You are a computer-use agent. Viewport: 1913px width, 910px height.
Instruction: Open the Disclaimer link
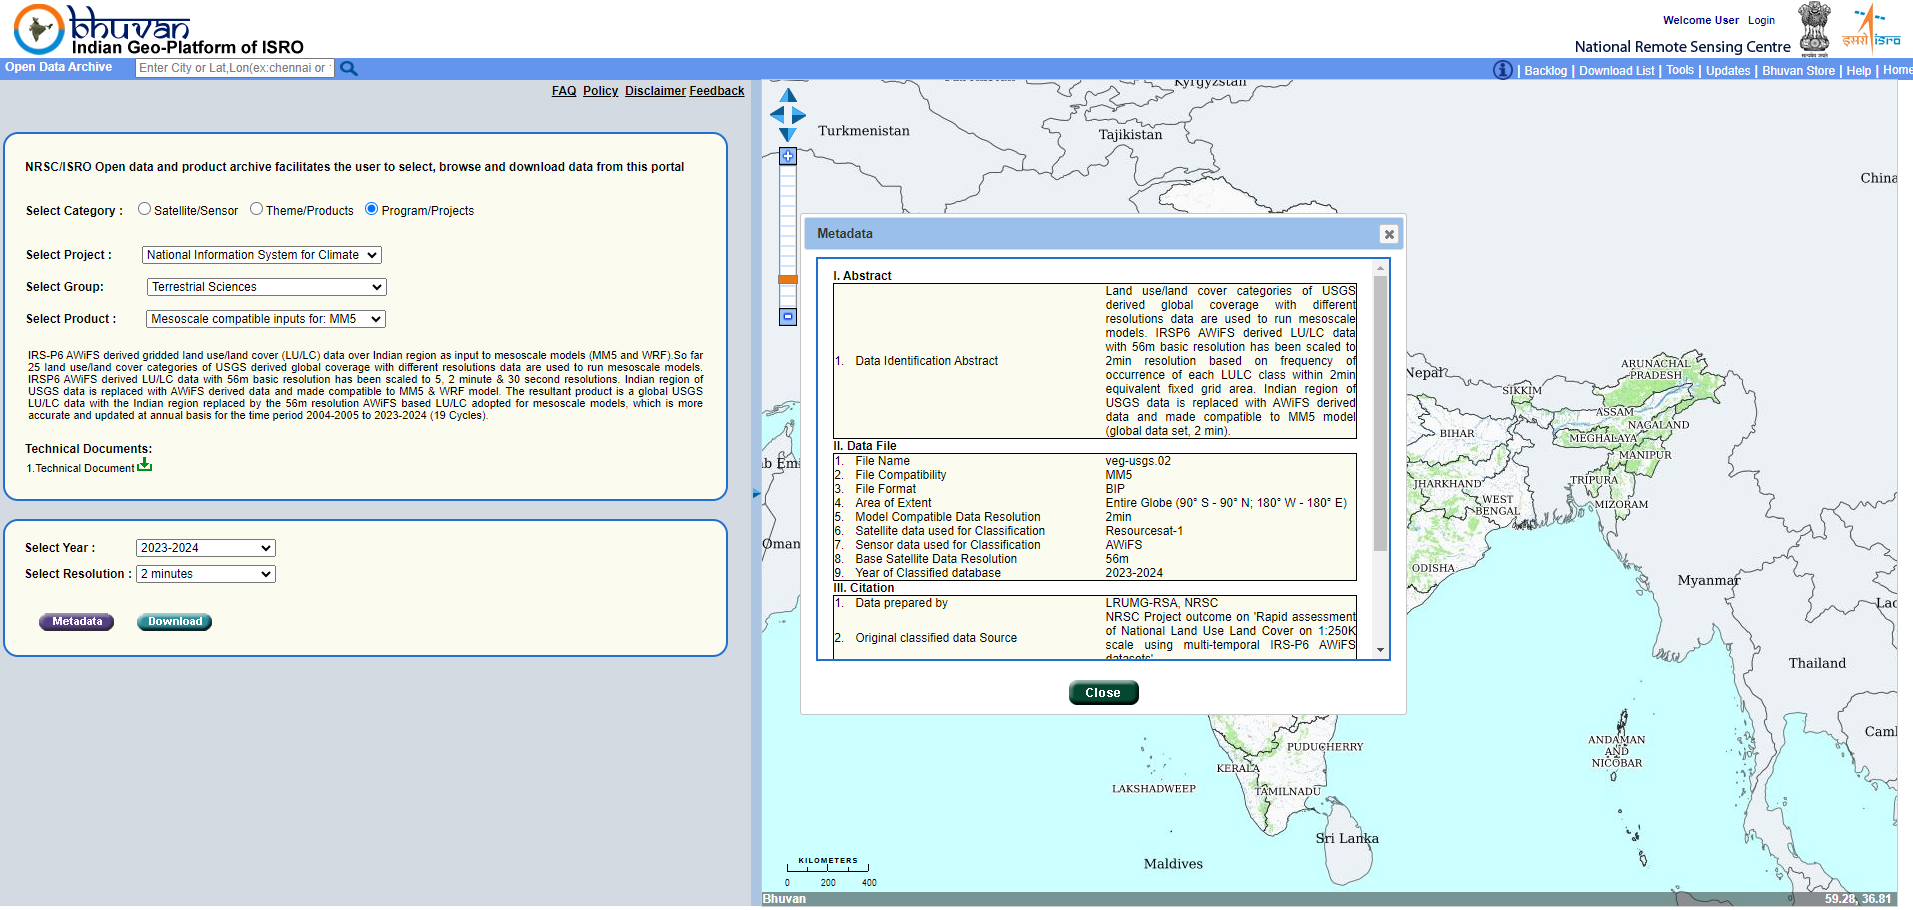point(655,91)
